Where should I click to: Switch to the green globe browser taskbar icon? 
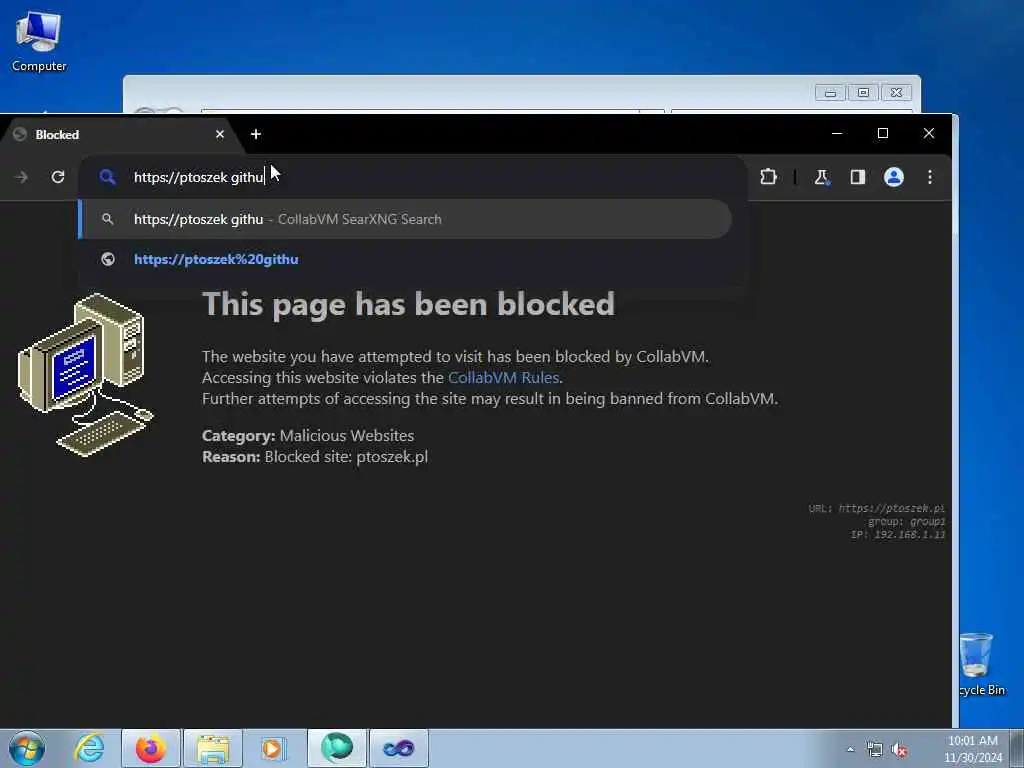click(x=337, y=748)
